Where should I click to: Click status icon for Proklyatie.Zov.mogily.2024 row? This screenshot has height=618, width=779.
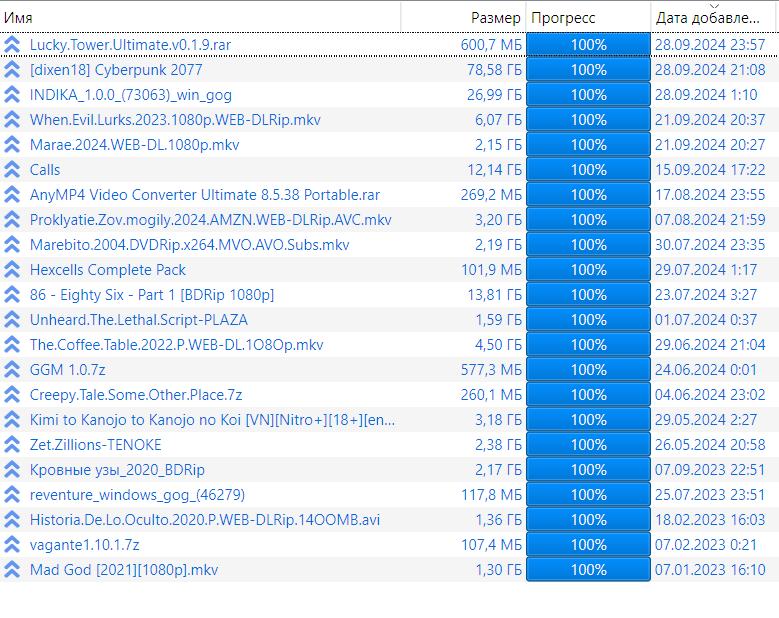[x=12, y=220]
